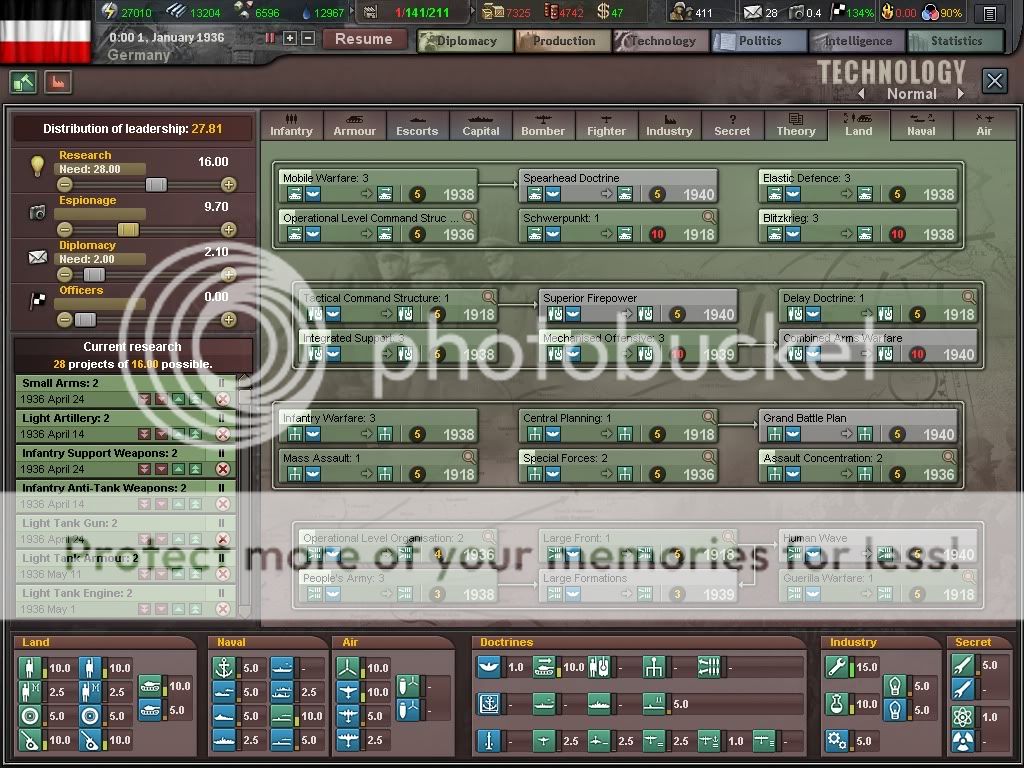
Task: Click magnifier on Operational Level Command Struc card
Action: (x=469, y=217)
